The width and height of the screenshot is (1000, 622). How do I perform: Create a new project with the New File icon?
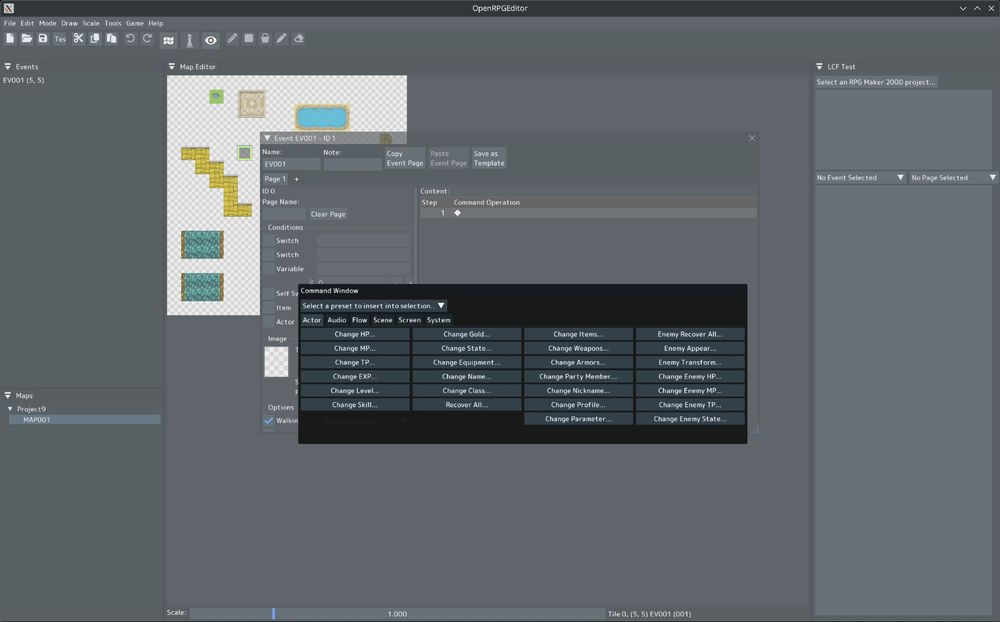click(x=10, y=39)
